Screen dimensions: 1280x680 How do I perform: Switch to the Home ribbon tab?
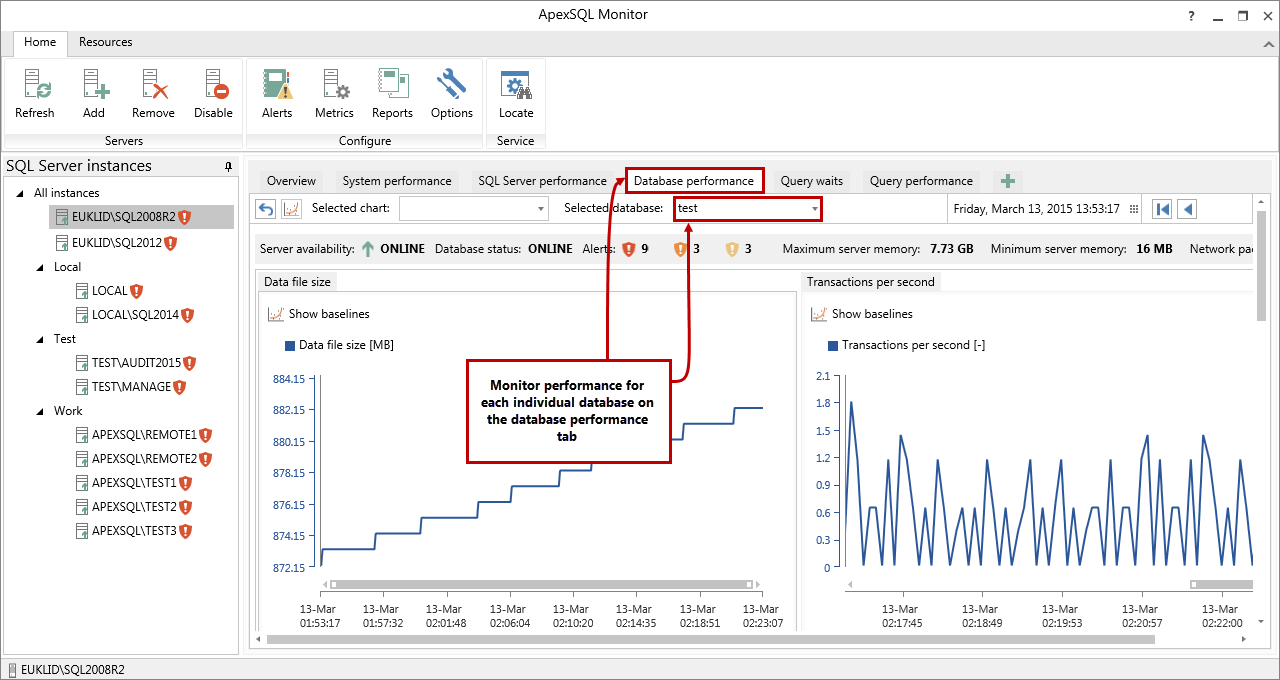40,42
